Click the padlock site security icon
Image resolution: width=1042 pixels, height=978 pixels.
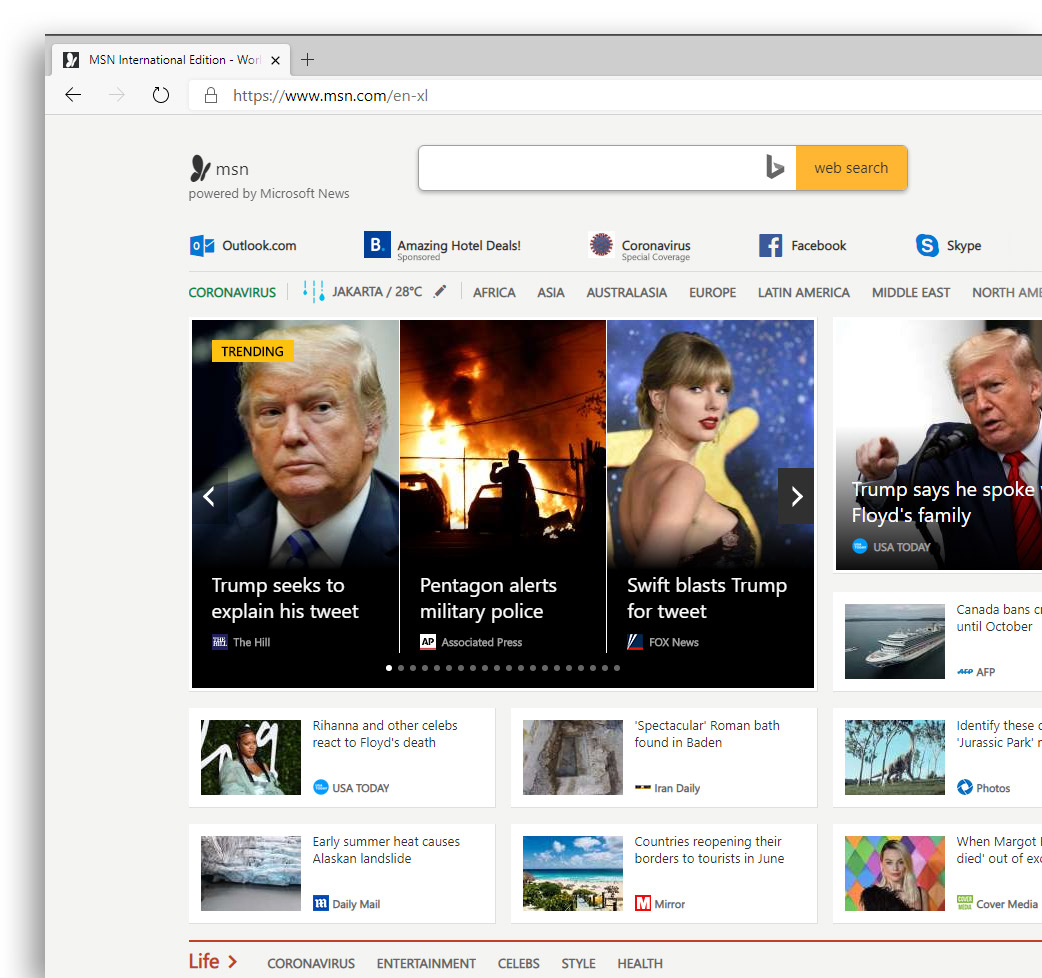click(x=211, y=96)
